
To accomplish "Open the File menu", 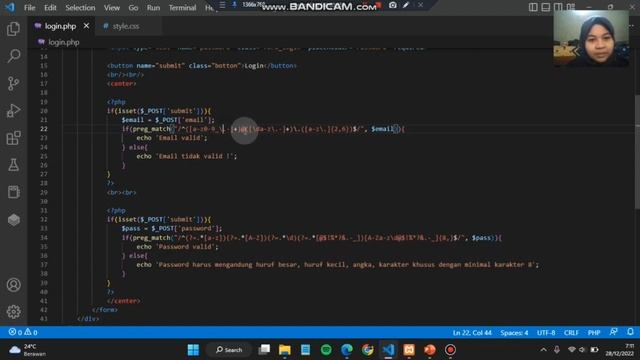I will pyautogui.click(x=29, y=8).
